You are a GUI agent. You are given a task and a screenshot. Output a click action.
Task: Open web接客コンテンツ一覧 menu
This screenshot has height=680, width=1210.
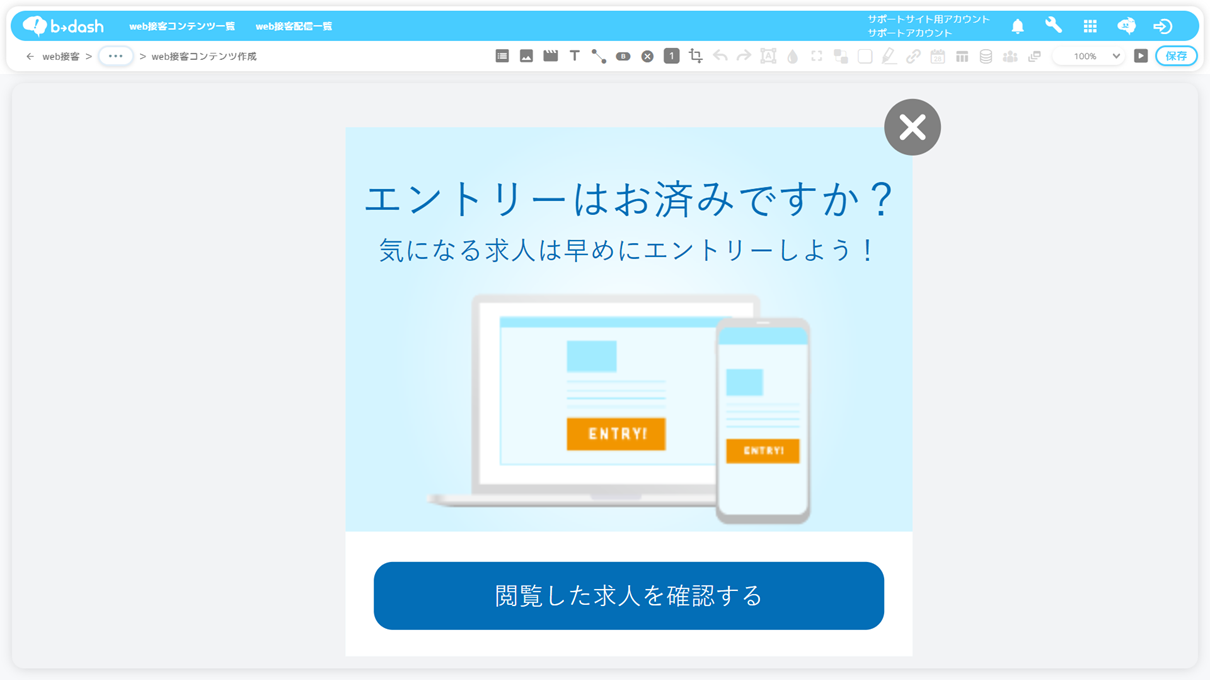click(182, 26)
